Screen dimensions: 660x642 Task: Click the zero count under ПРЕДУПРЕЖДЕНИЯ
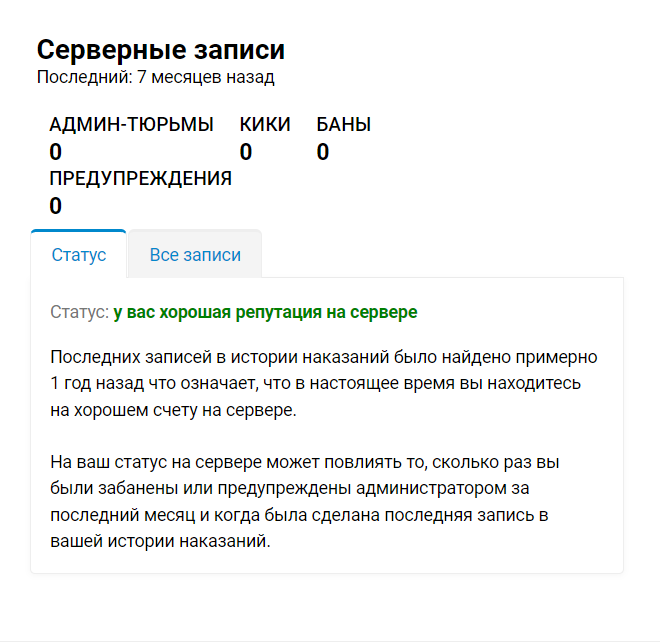pyautogui.click(x=56, y=205)
